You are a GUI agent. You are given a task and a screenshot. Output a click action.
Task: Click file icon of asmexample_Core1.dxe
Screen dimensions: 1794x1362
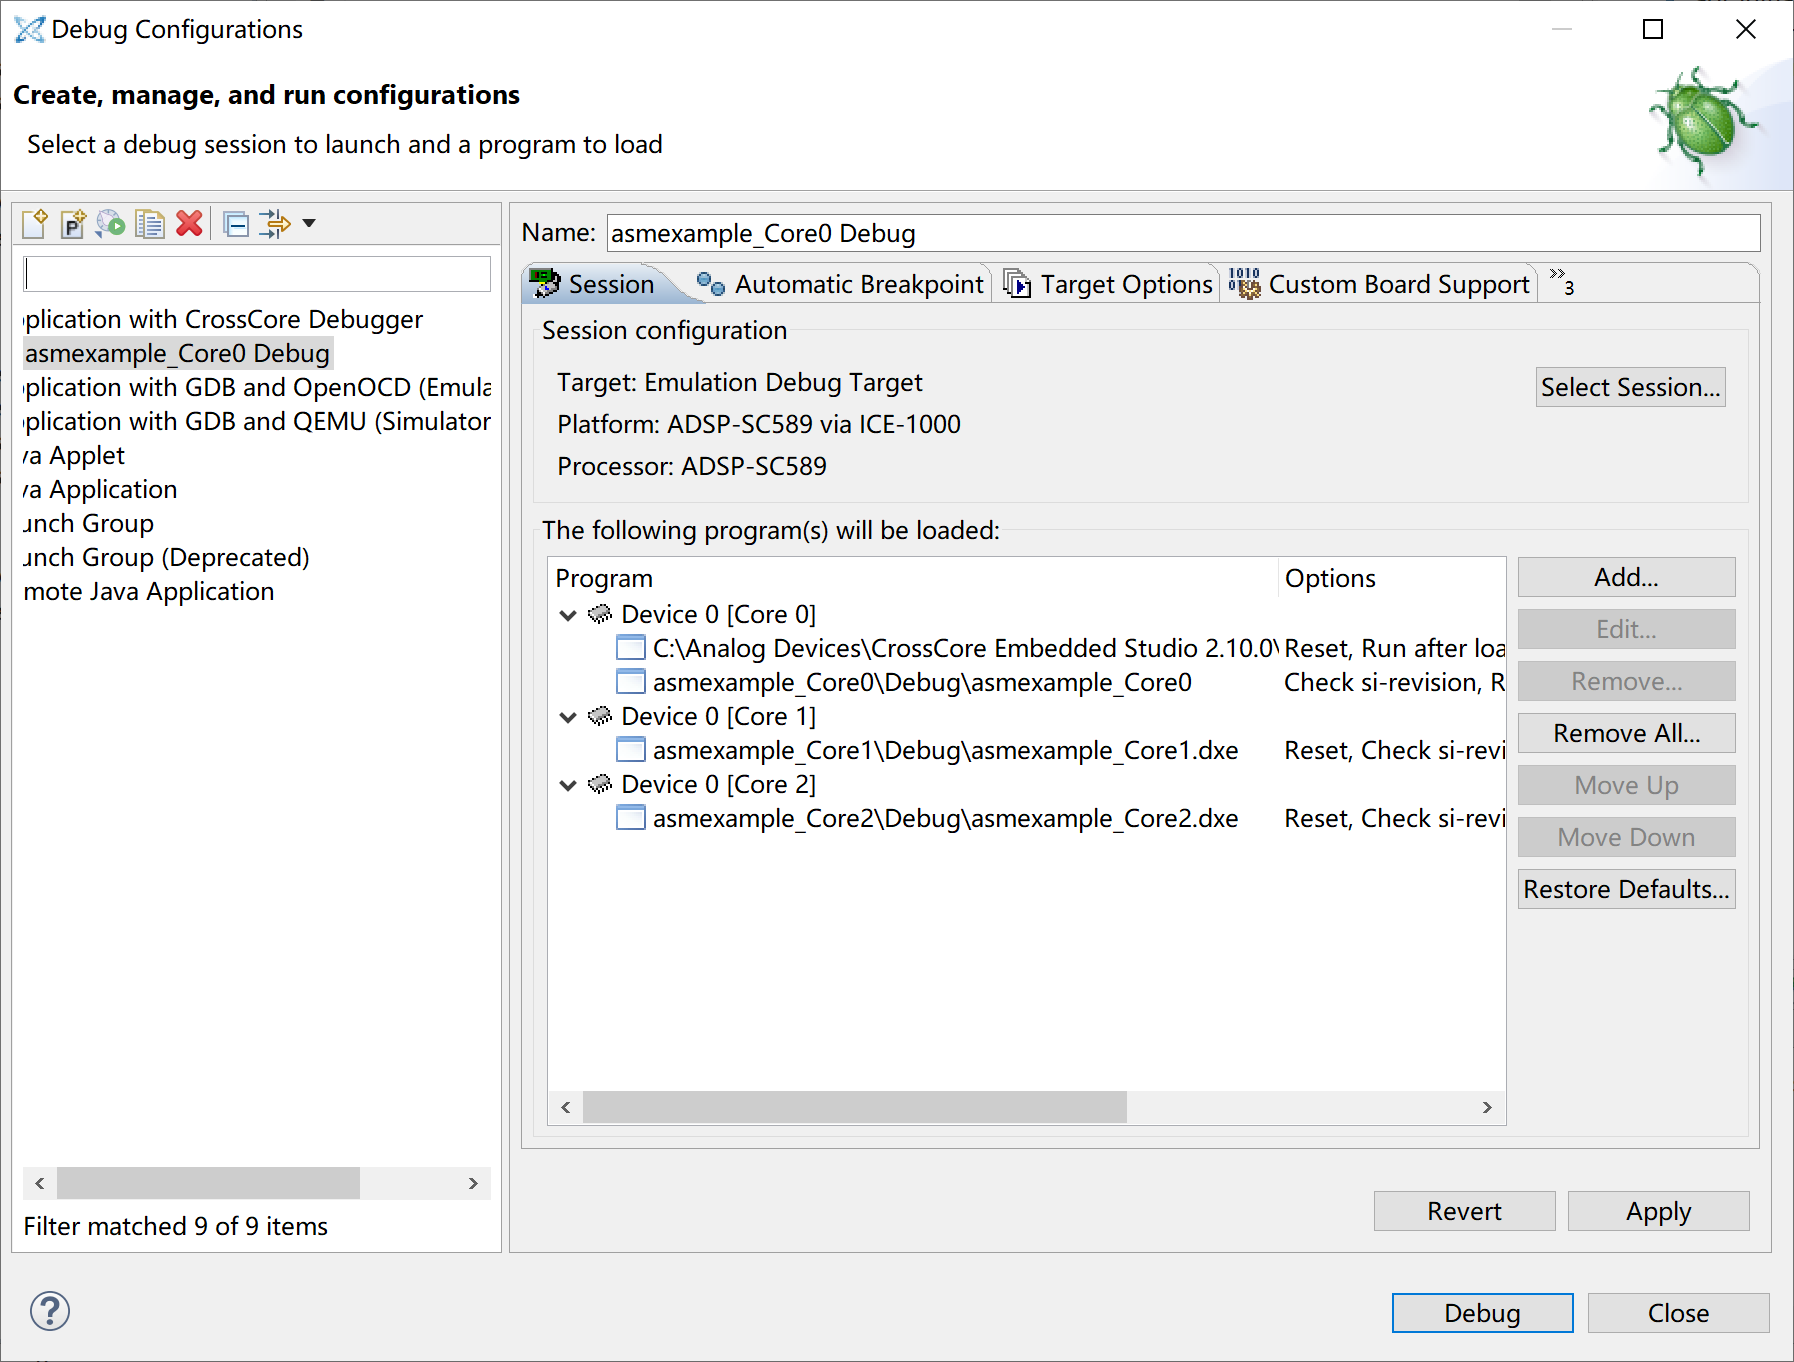coord(631,750)
